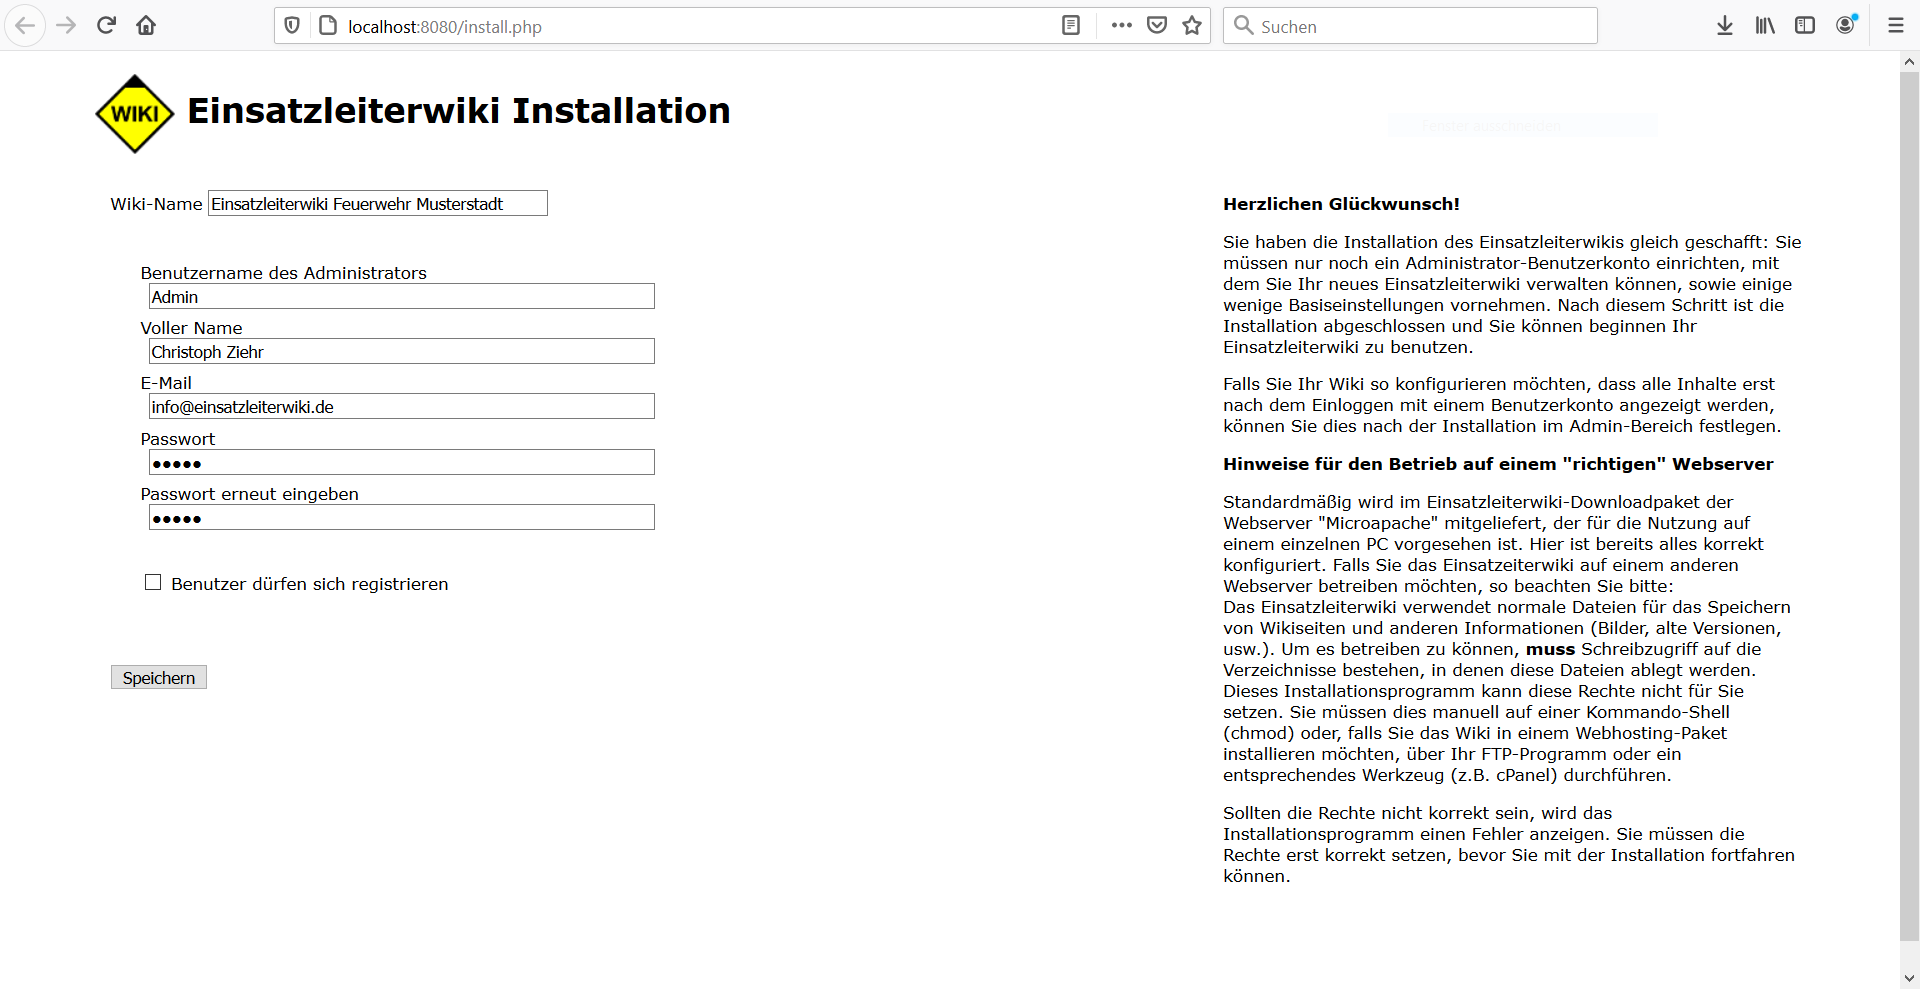Screen dimensions: 1920x989
Task: Open page actions three-dot menu
Action: click(1121, 26)
